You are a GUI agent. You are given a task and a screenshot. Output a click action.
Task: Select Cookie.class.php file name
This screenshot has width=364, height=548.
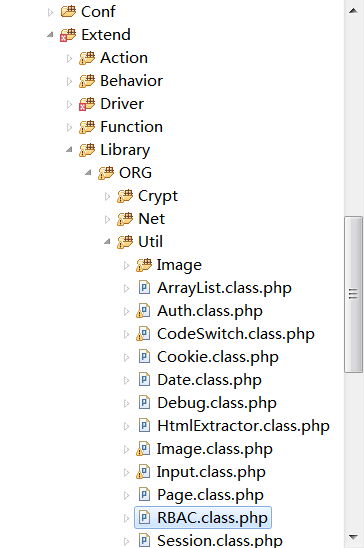218,357
